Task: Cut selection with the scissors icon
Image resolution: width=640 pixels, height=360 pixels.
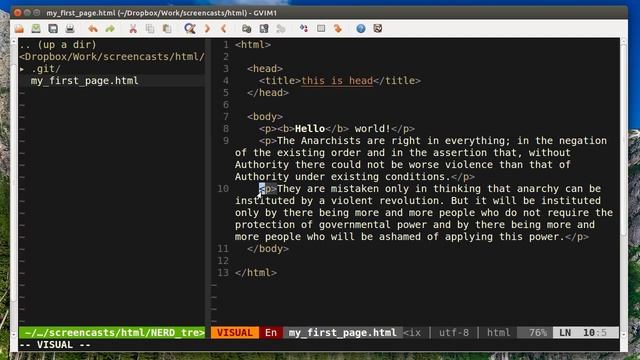Action: point(133,29)
